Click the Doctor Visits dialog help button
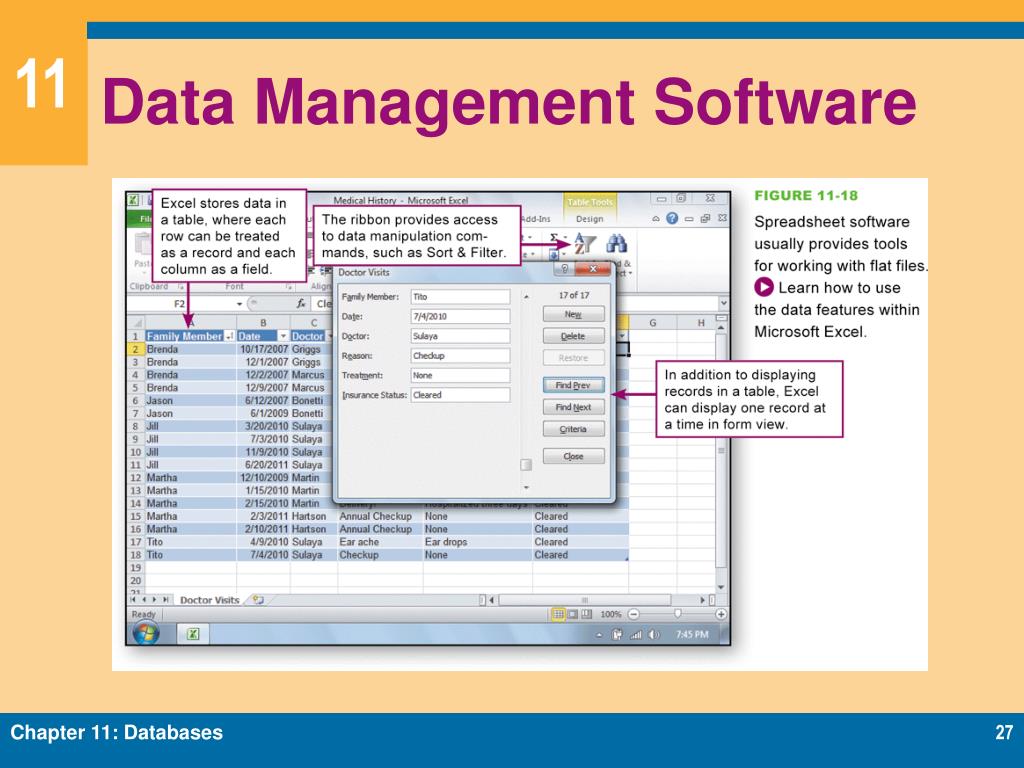 (x=565, y=269)
